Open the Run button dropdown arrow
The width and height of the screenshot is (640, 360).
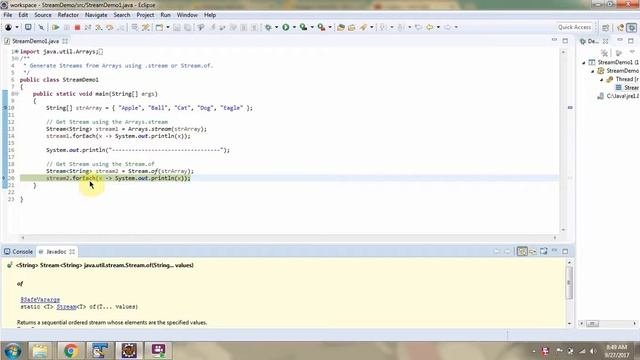click(x=294, y=27)
